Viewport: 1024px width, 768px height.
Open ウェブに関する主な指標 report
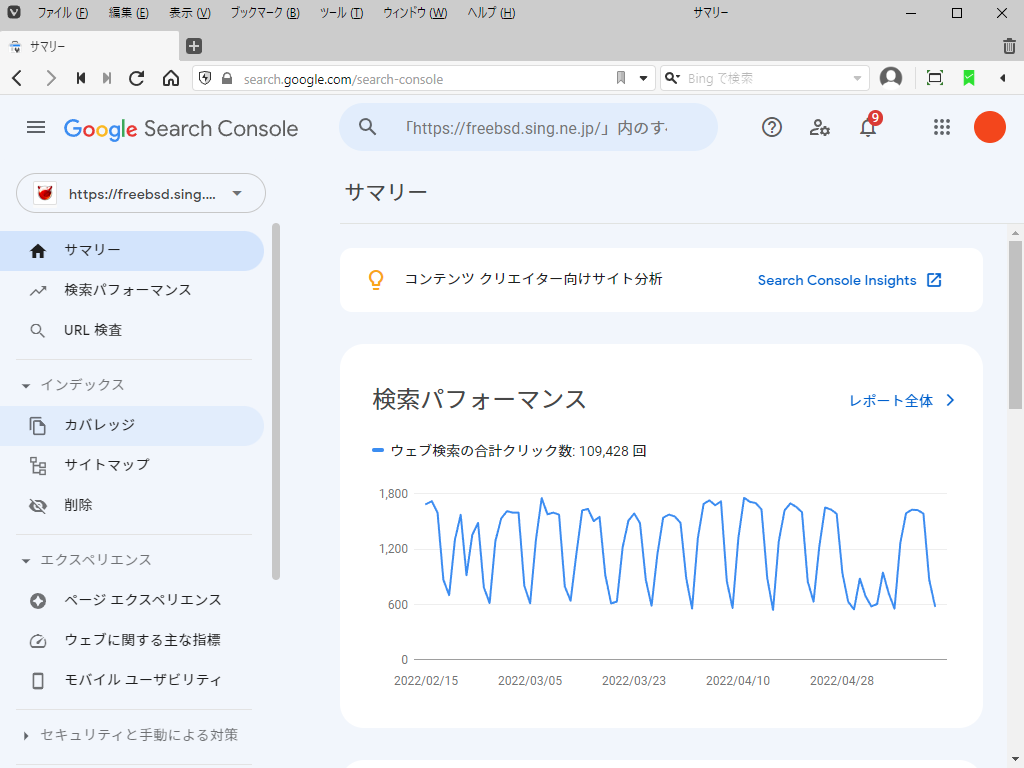[132, 641]
